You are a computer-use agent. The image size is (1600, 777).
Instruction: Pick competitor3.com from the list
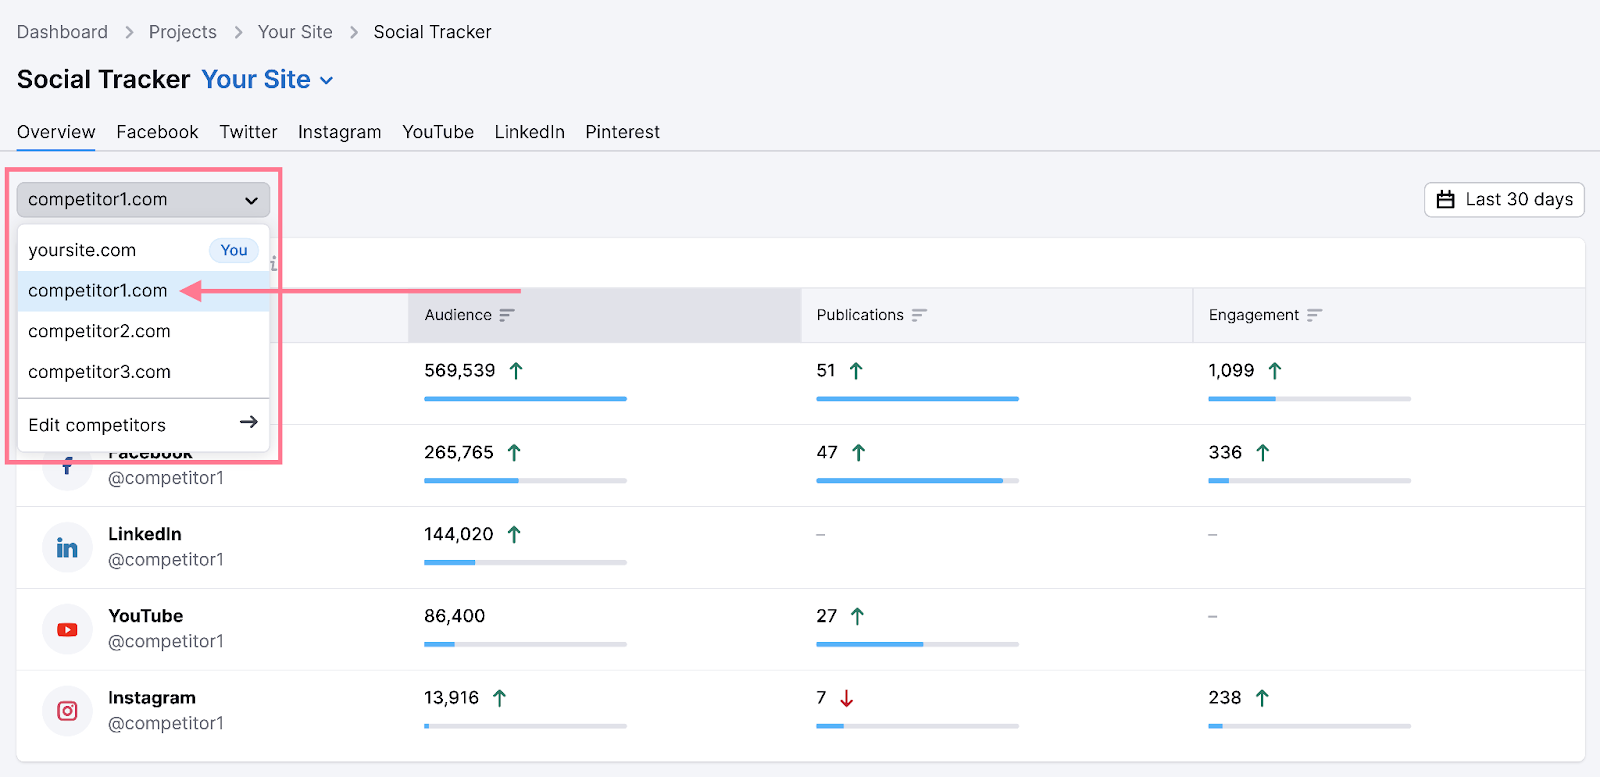click(x=99, y=372)
